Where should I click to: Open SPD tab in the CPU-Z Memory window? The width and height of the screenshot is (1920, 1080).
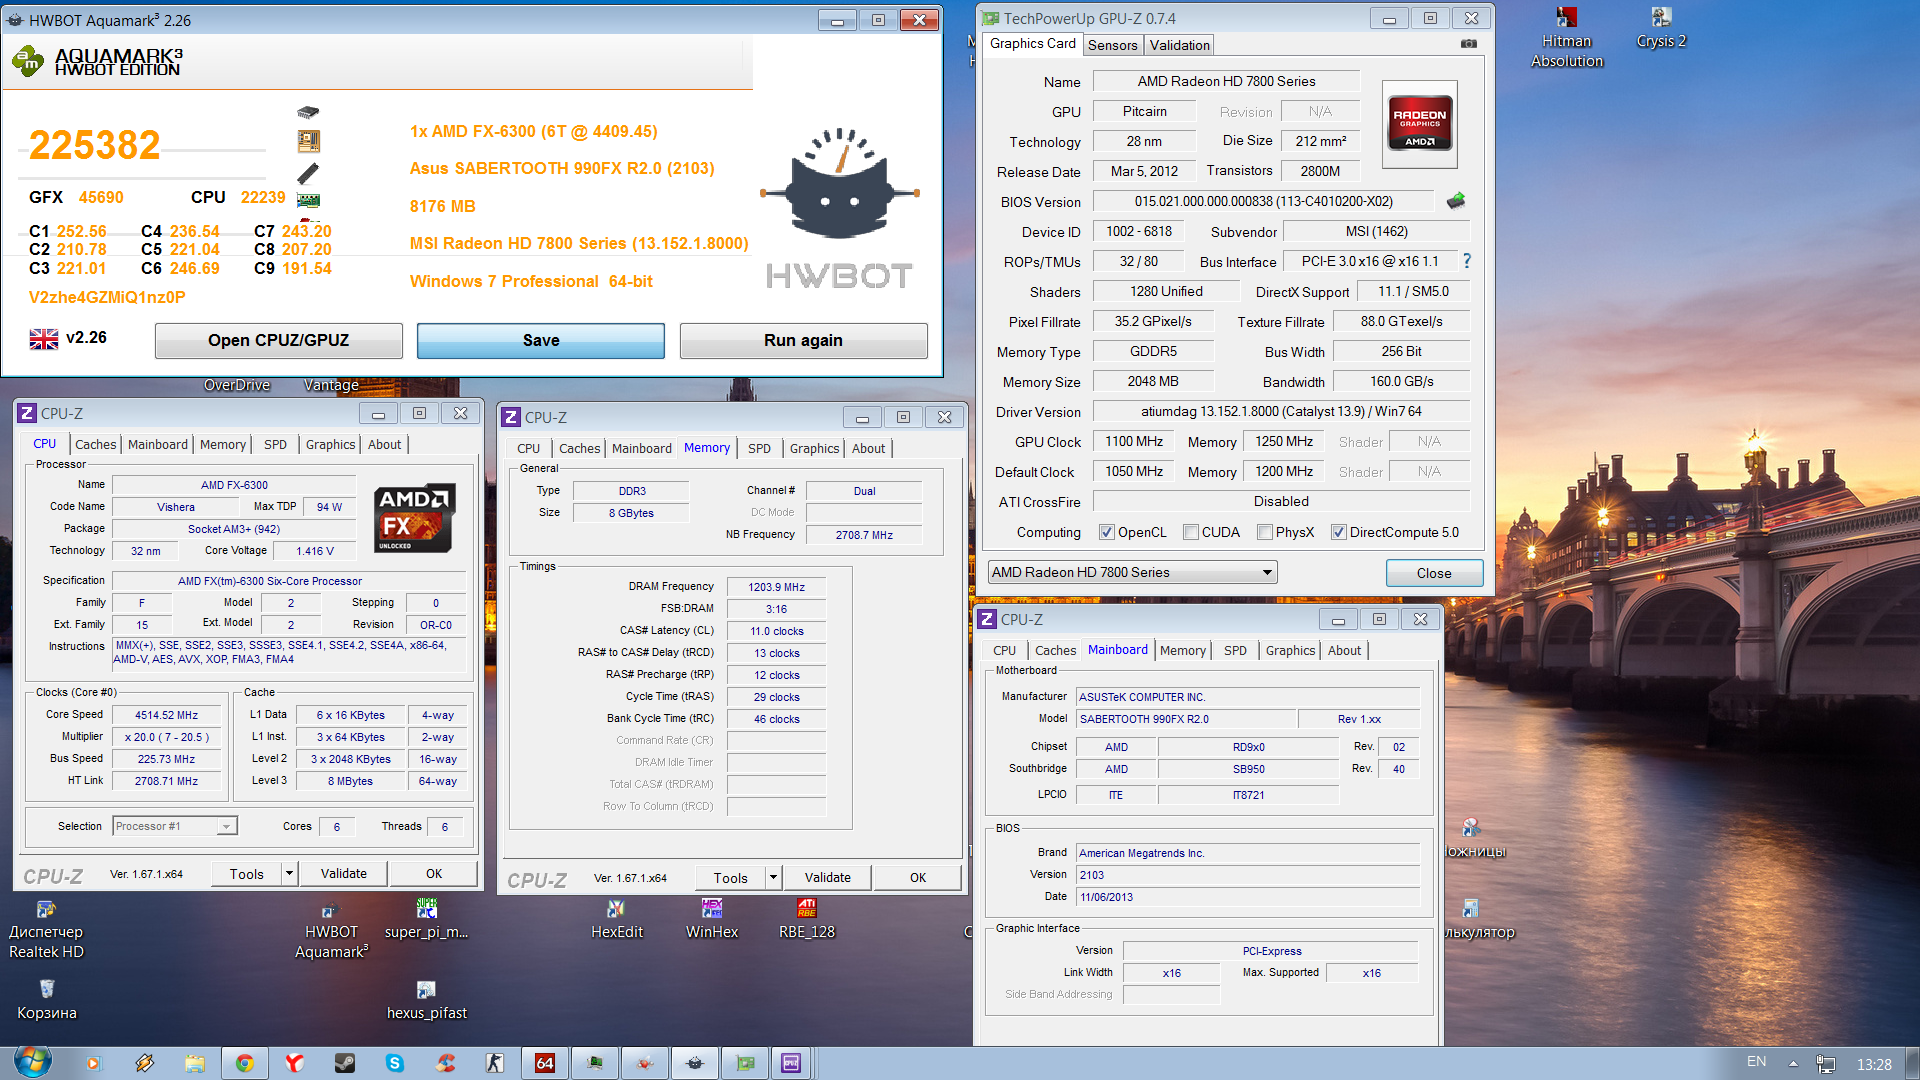[759, 448]
